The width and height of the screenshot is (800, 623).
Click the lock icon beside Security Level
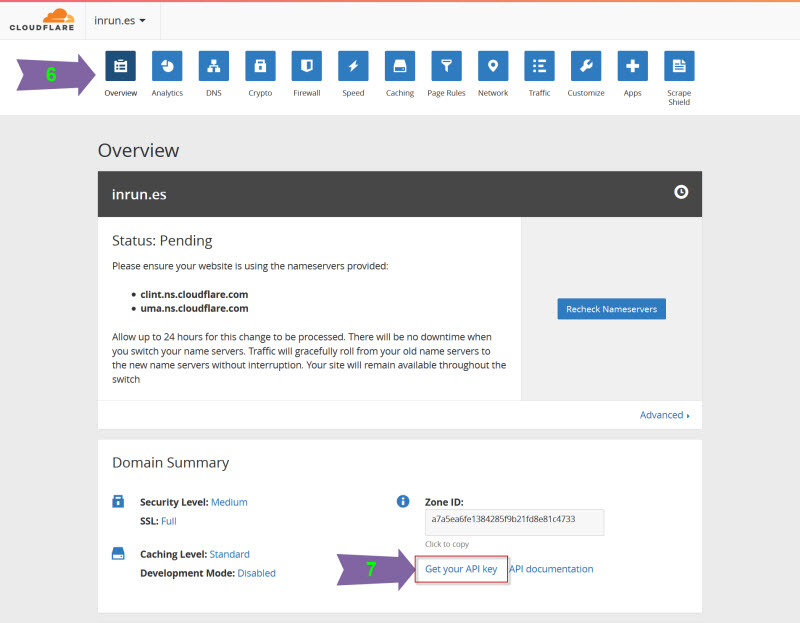[118, 501]
